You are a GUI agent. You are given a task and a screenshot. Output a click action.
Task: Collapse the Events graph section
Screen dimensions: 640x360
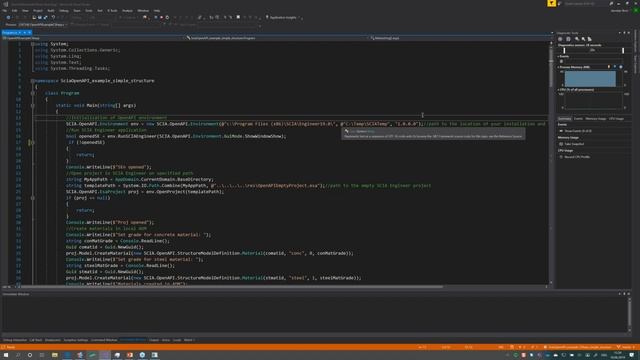558,56
